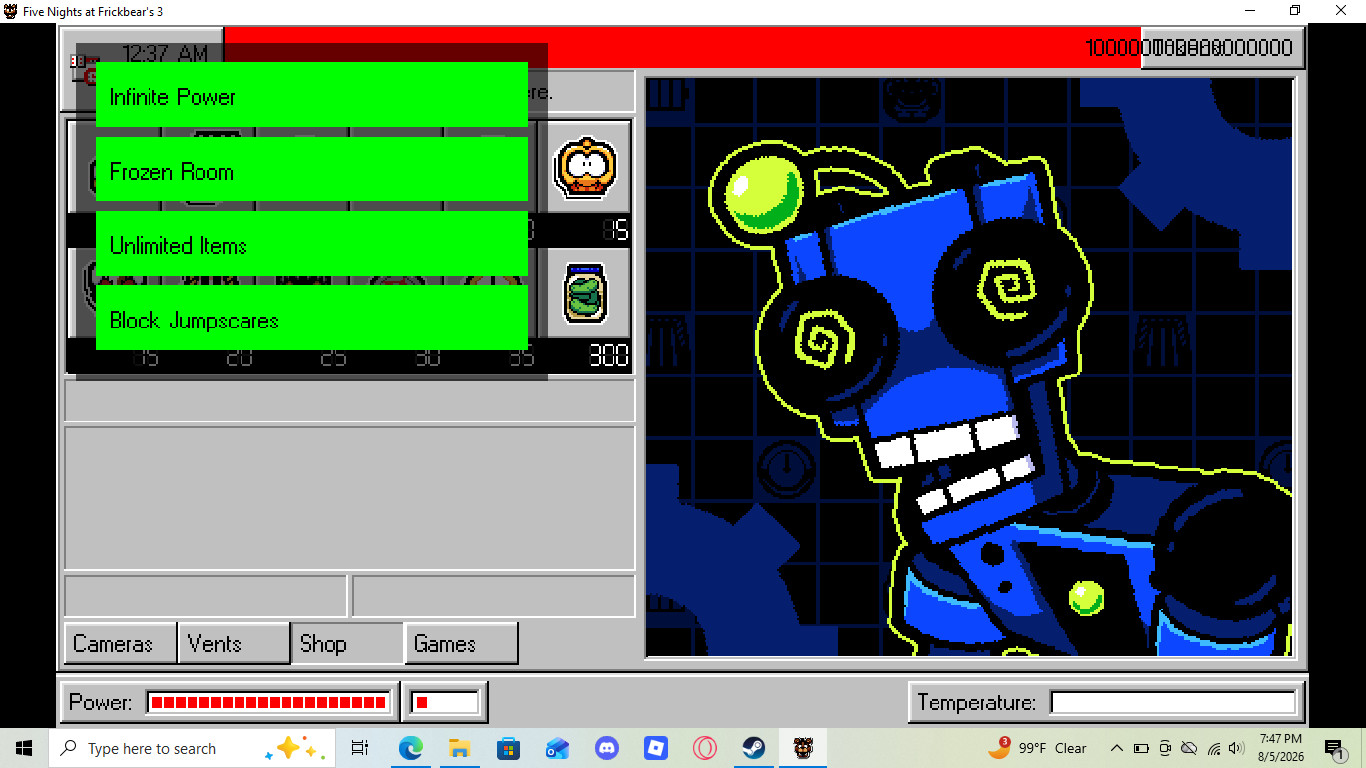Open Discord from the taskbar
1366x768 pixels.
[606, 748]
